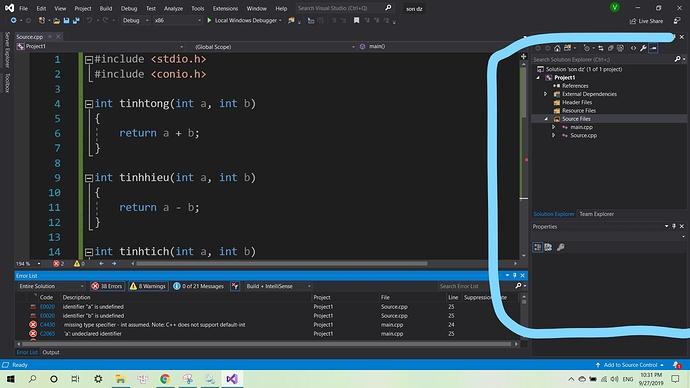
Task: Open the Build + IntelliSense dropdown
Action: (x=278, y=286)
